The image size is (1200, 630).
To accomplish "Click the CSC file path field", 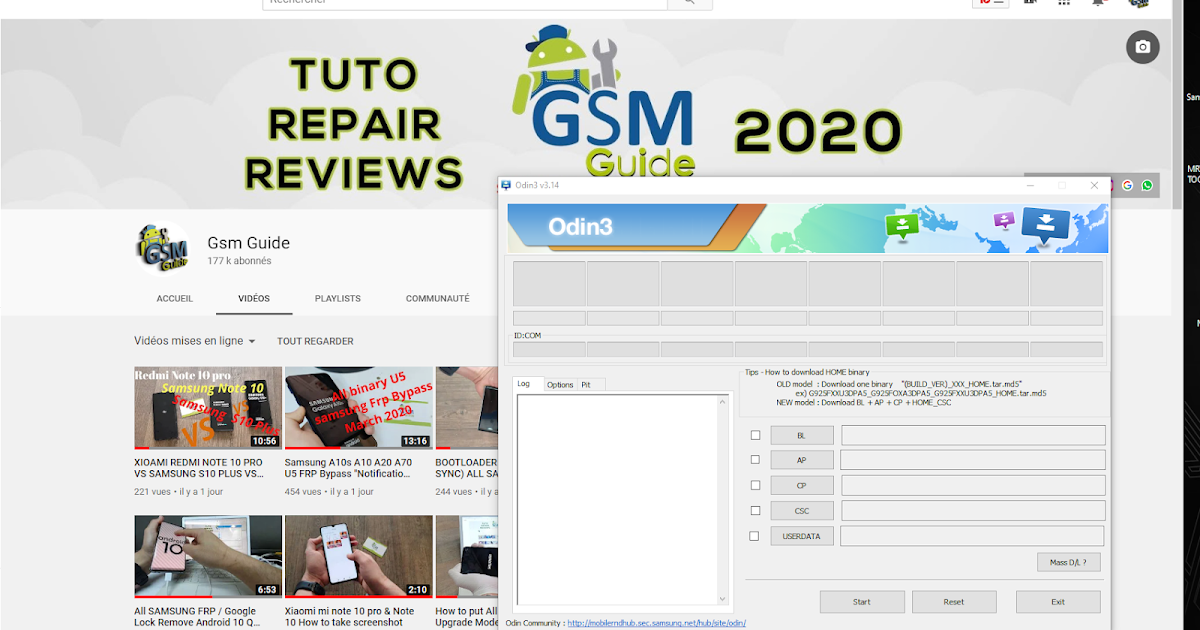I will (973, 511).
